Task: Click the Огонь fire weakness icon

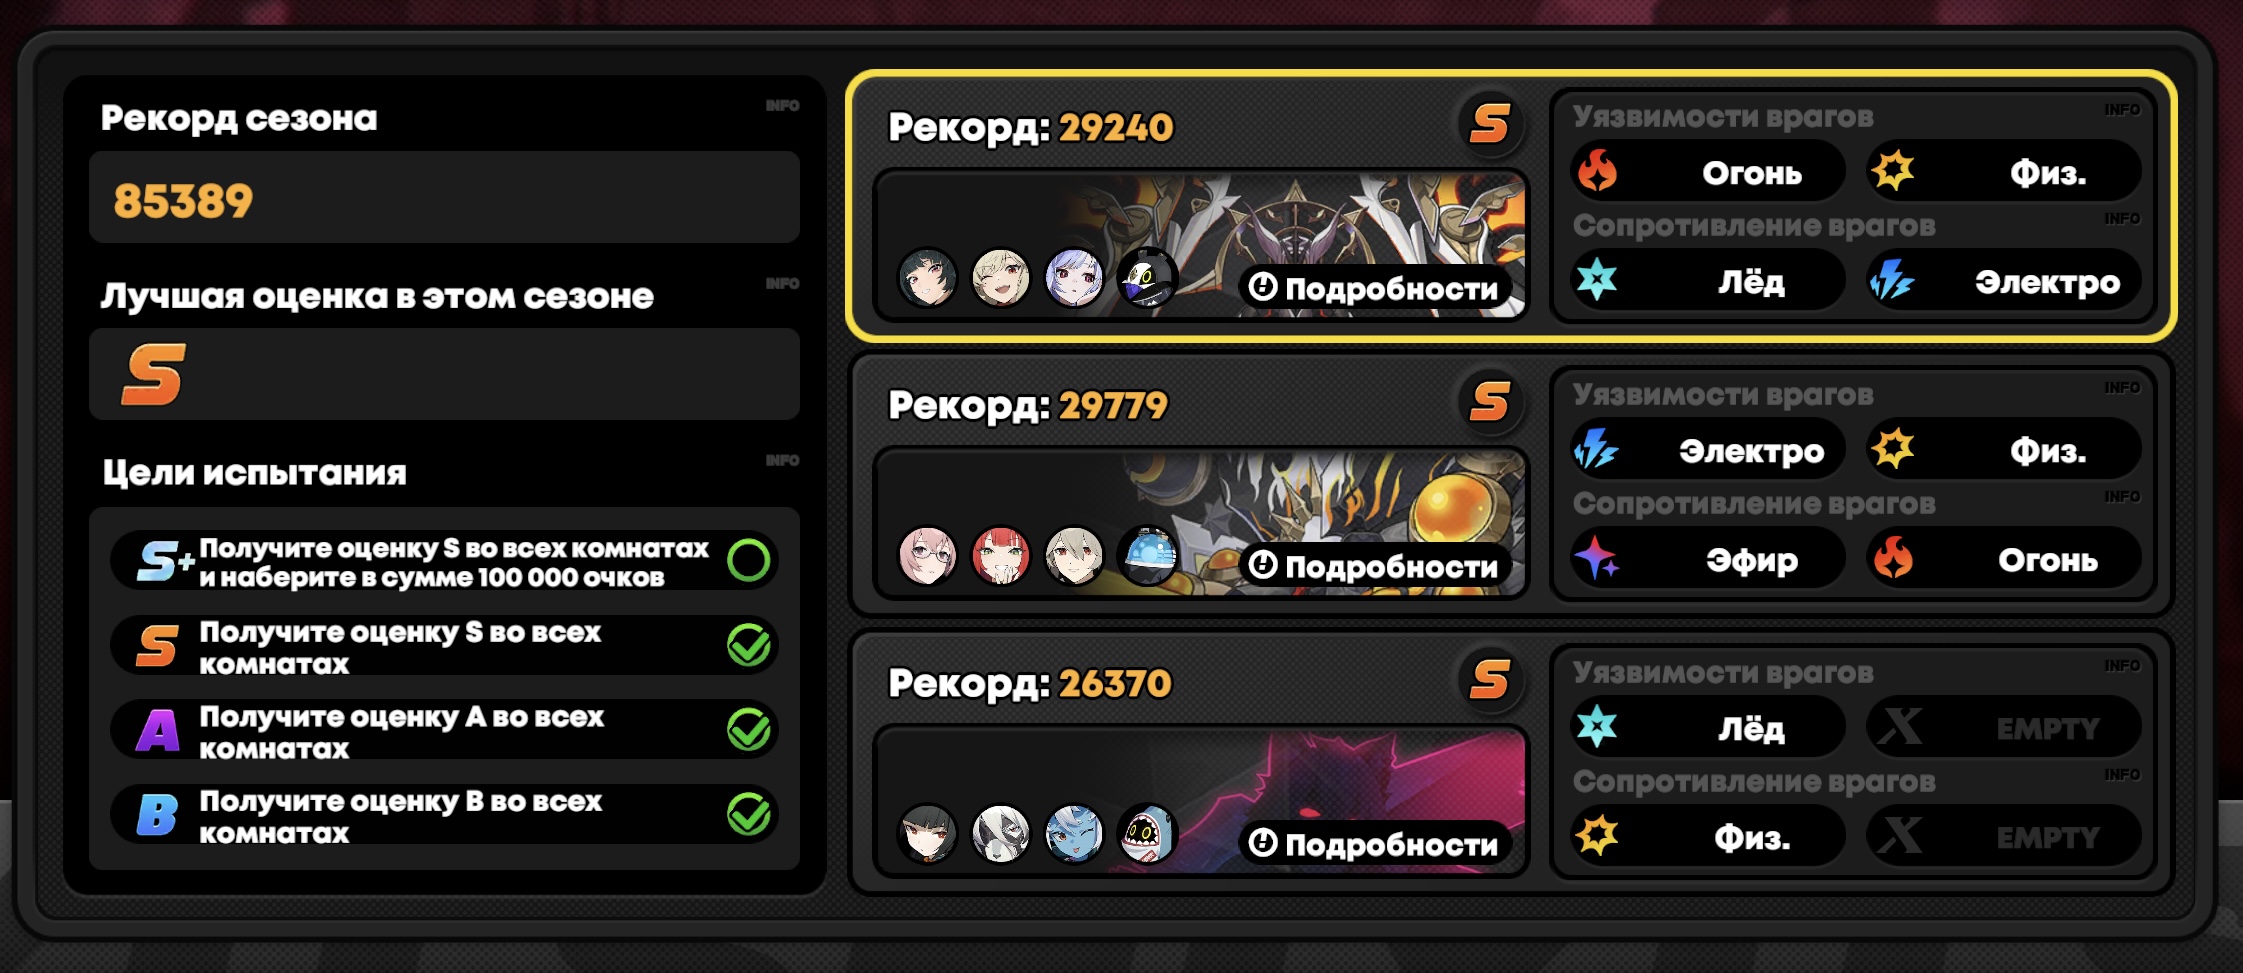Action: pyautogui.click(x=1597, y=171)
